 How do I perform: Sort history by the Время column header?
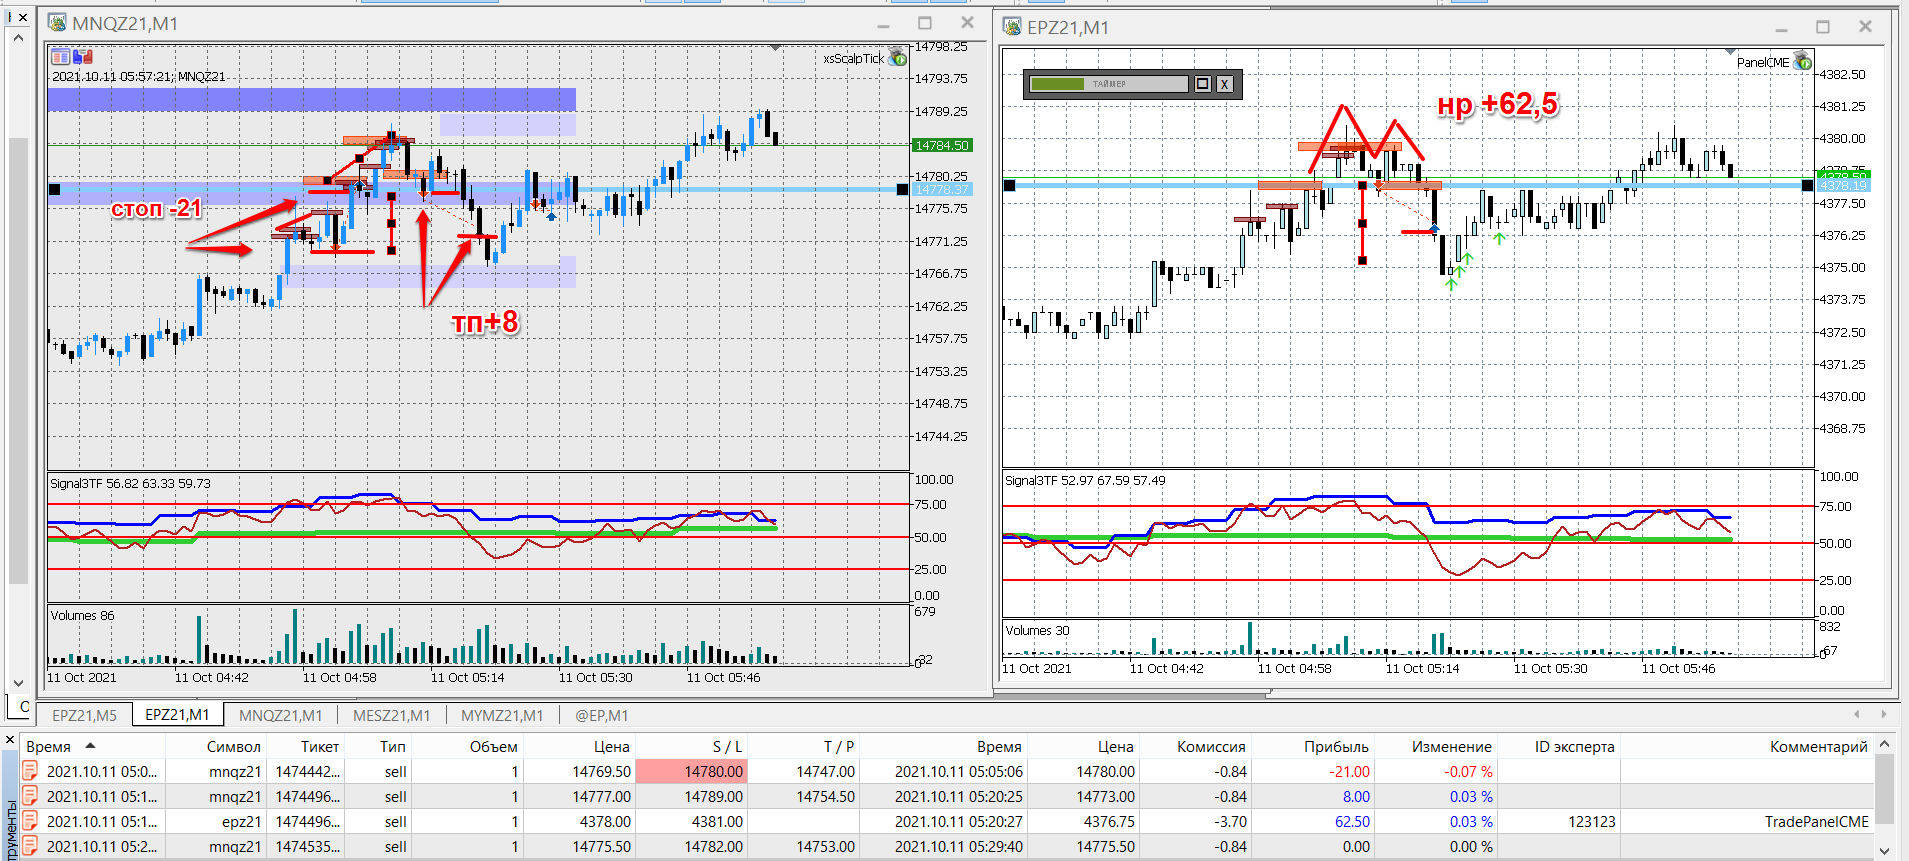click(x=92, y=746)
